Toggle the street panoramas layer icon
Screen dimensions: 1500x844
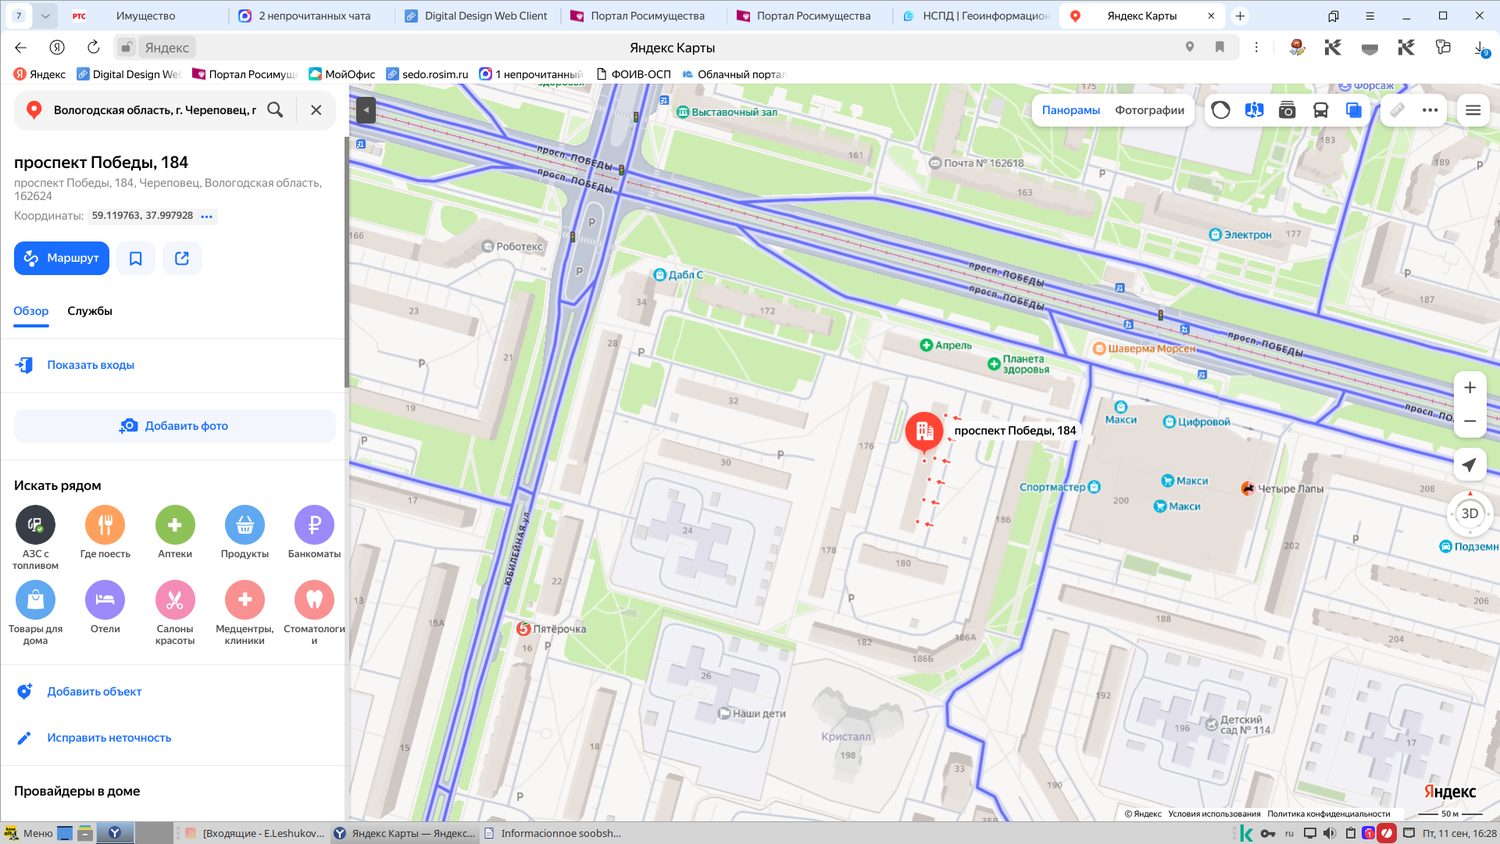[1254, 110]
